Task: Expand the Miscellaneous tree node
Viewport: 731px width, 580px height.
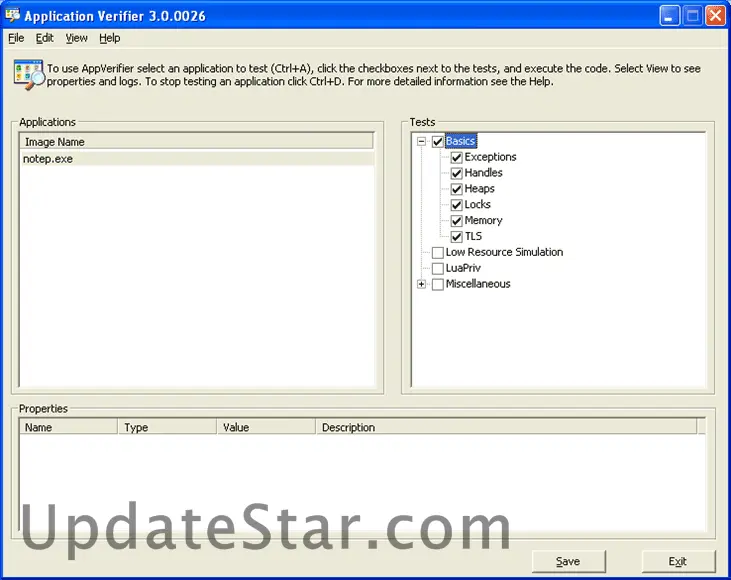Action: click(421, 284)
